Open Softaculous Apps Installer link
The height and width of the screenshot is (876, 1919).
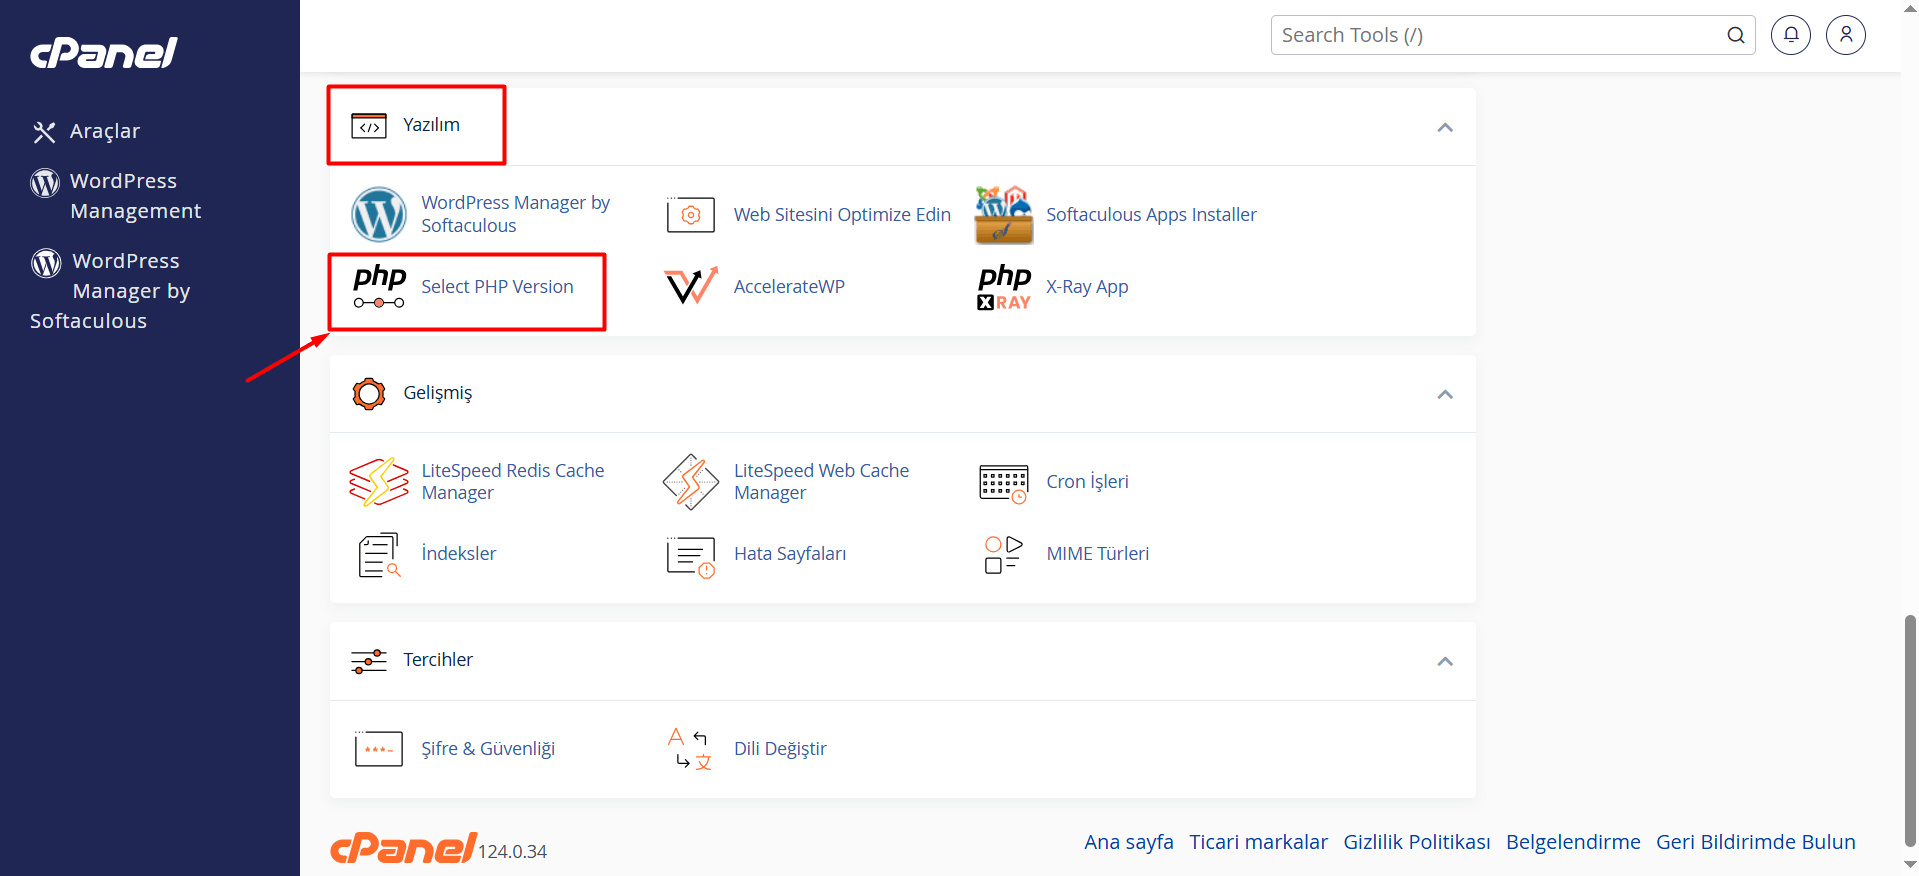pyautogui.click(x=1151, y=214)
